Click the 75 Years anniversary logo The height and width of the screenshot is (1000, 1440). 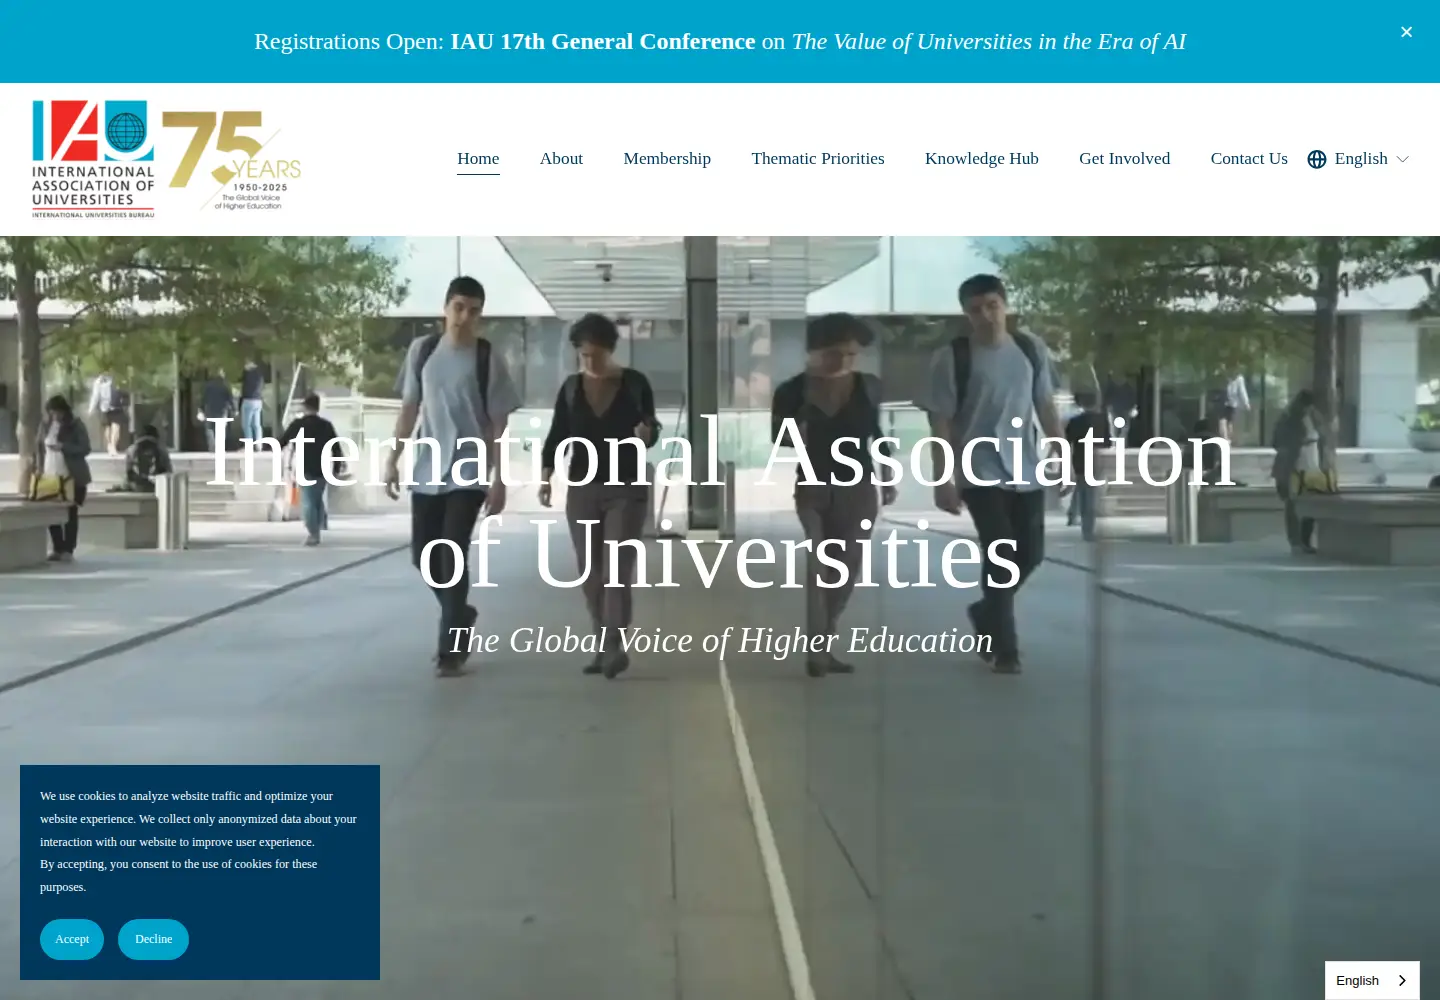(x=232, y=160)
